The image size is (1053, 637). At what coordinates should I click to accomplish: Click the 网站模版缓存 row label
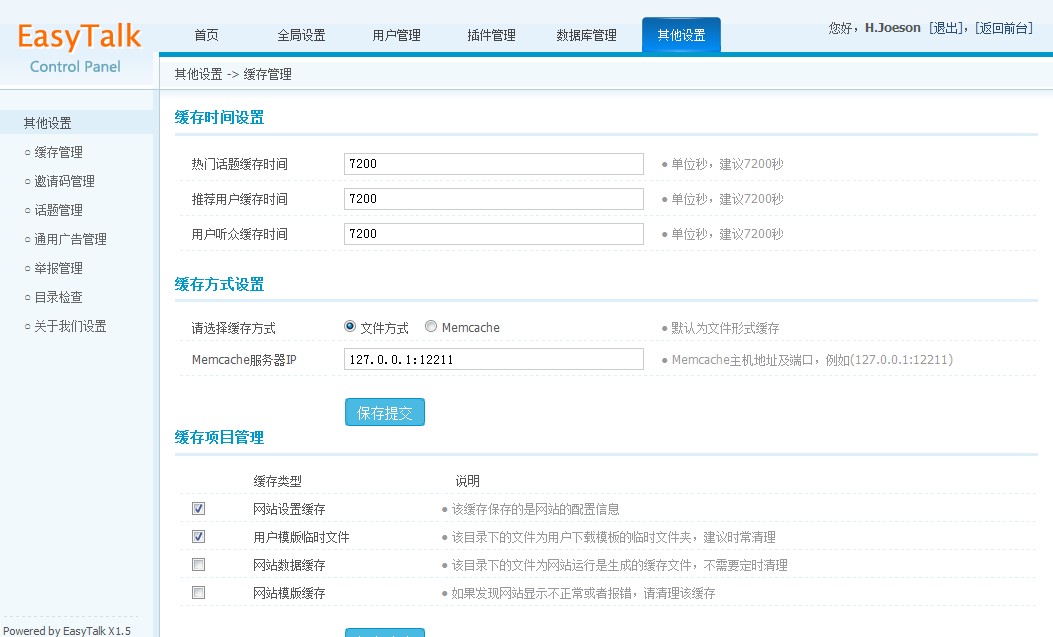[x=289, y=593]
